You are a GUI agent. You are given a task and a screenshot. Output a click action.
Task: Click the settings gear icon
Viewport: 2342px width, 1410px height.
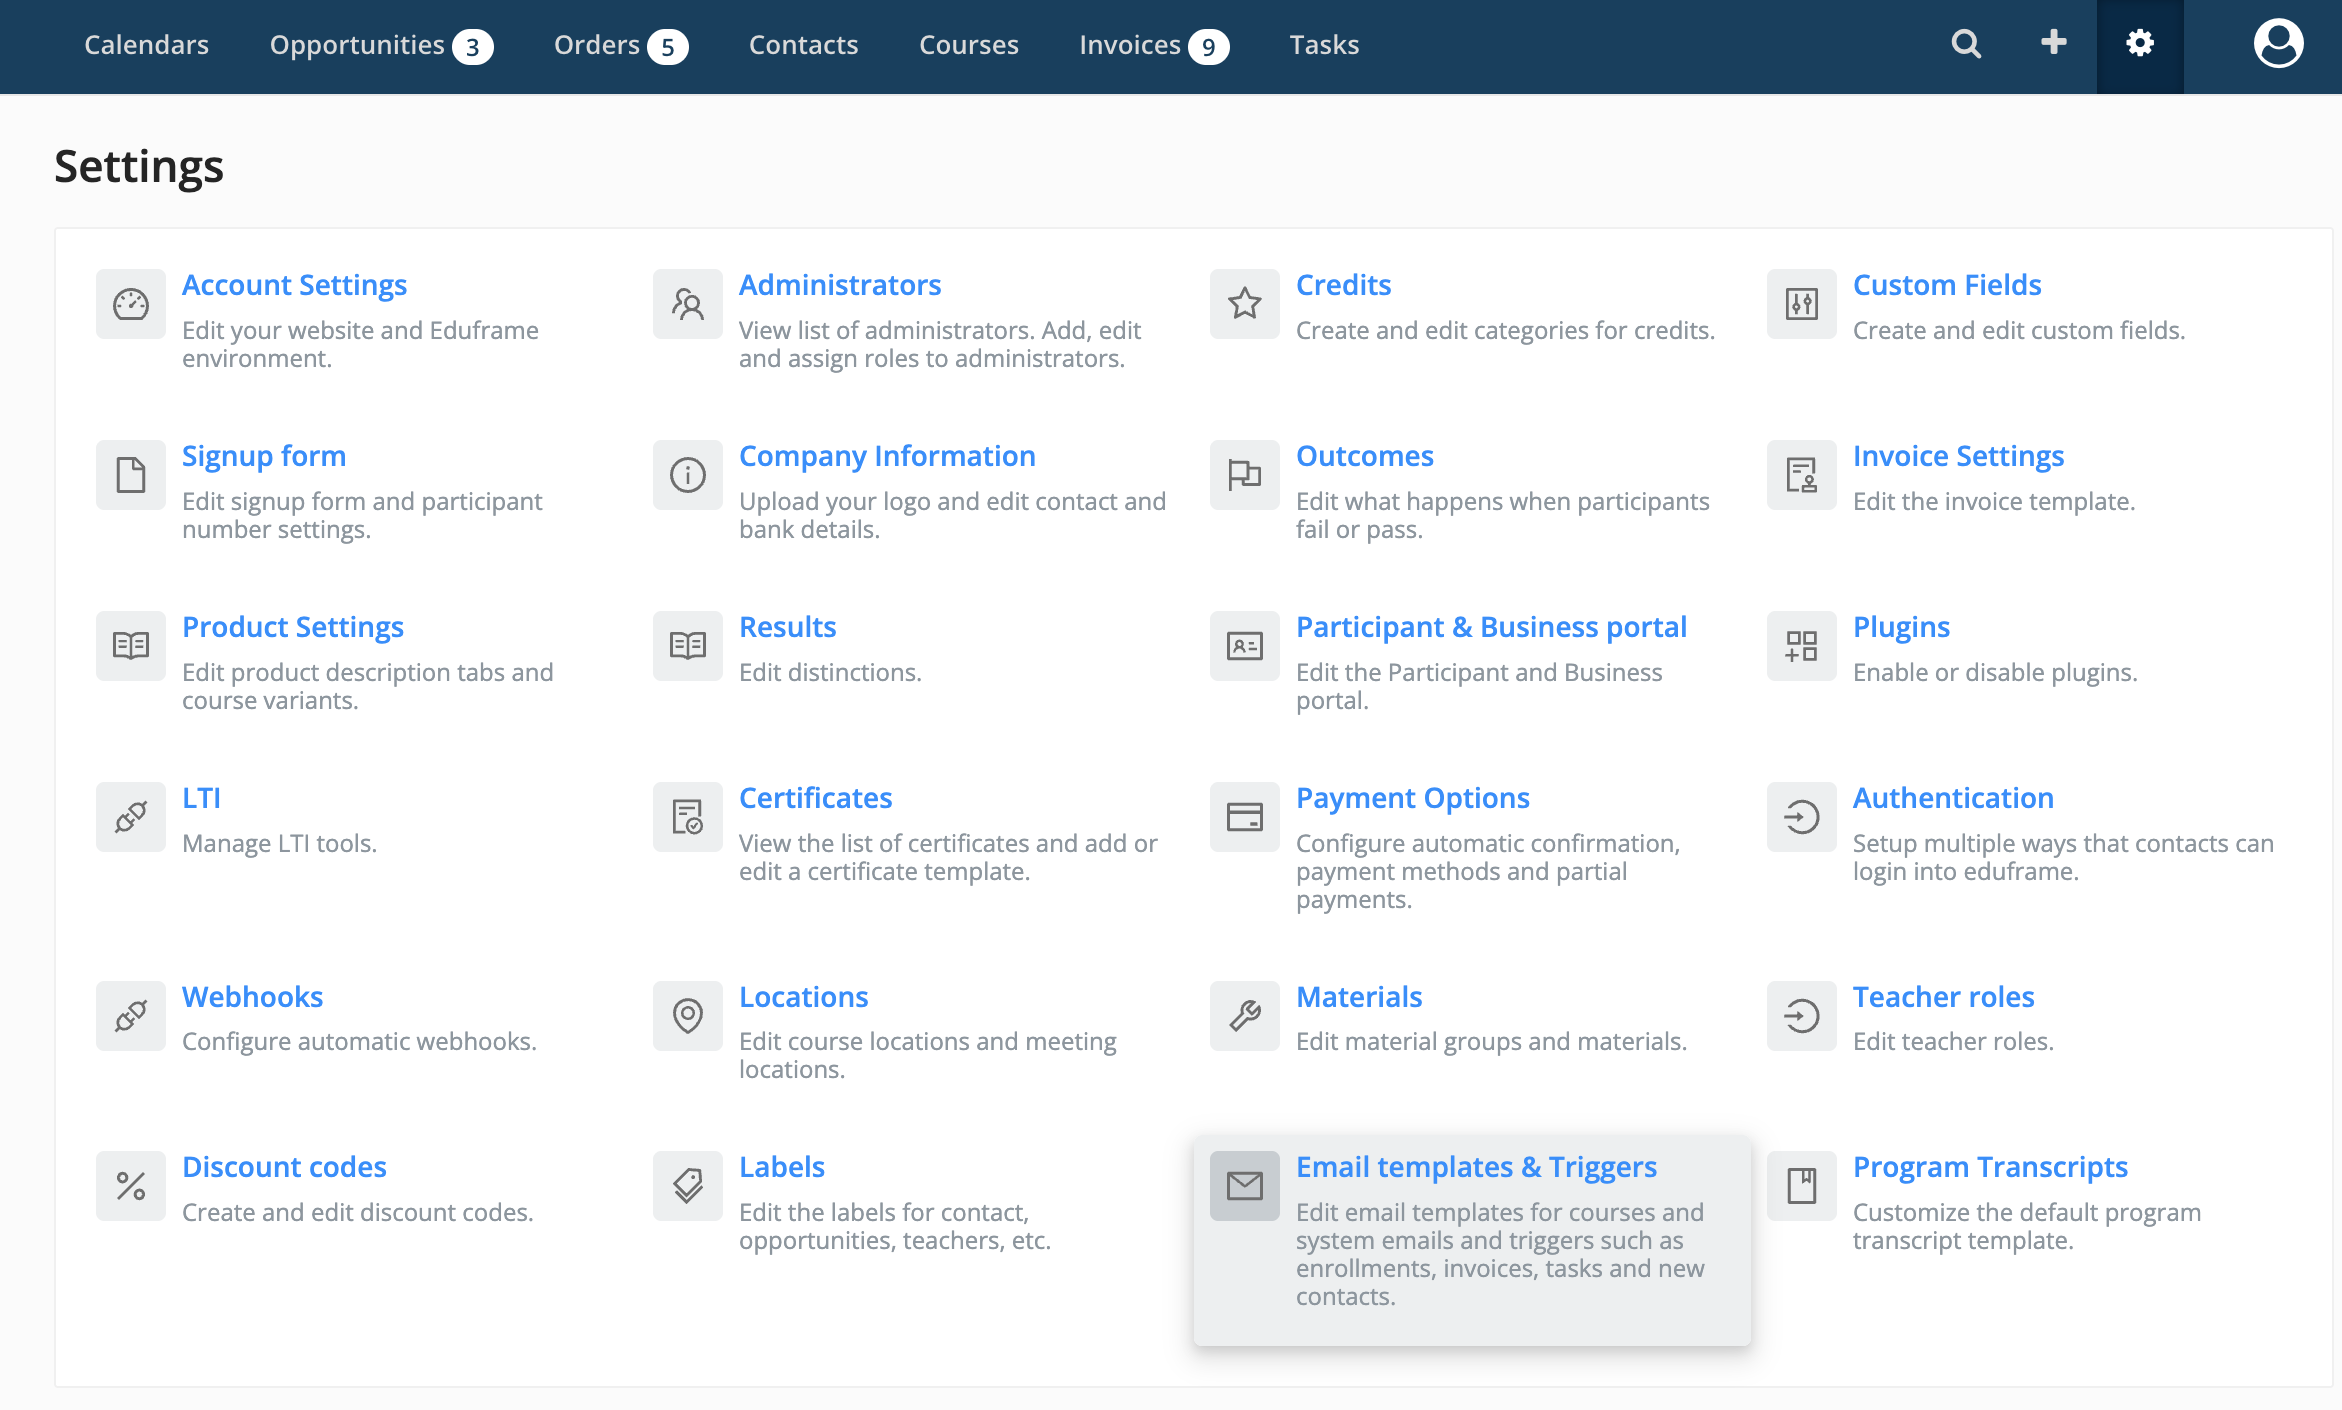2139,44
